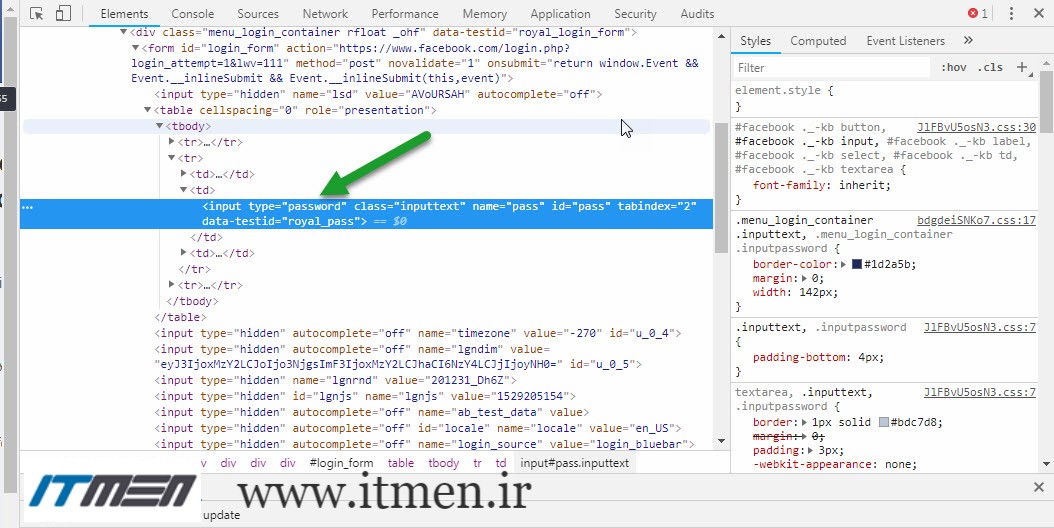Open the Application tab
This screenshot has height=528, width=1054.
click(x=560, y=13)
